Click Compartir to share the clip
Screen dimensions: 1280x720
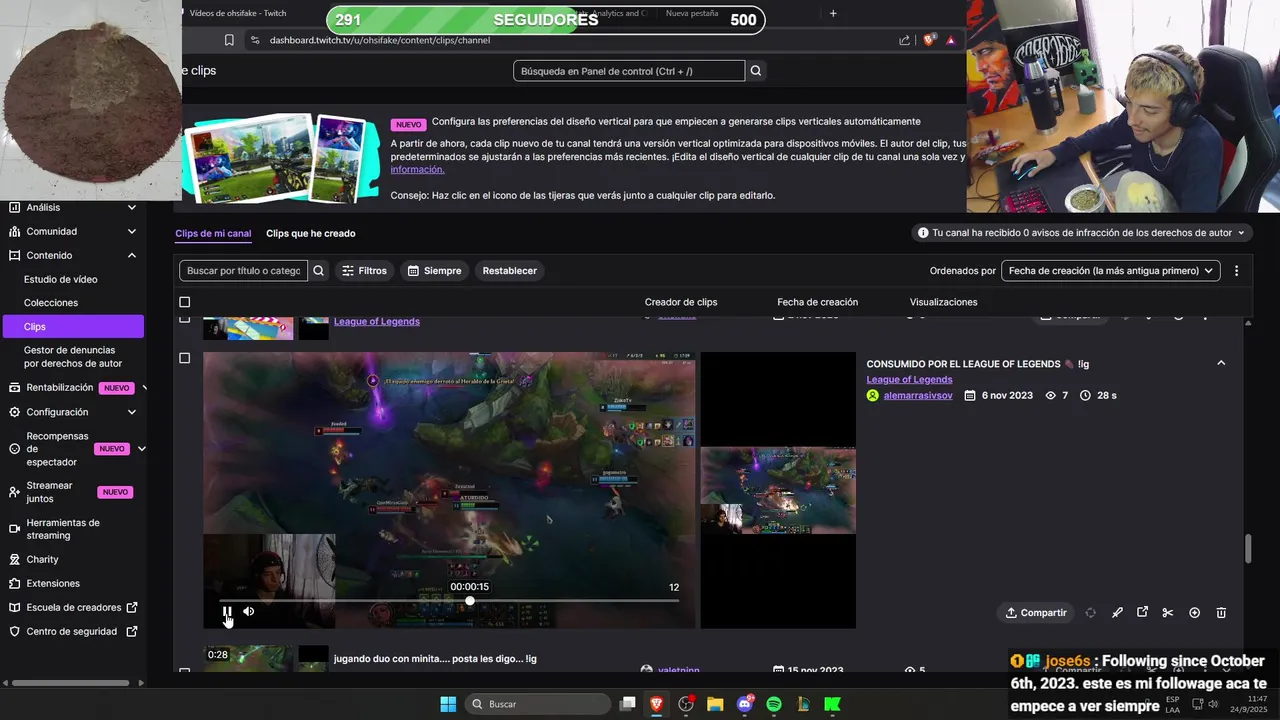click(x=1036, y=613)
